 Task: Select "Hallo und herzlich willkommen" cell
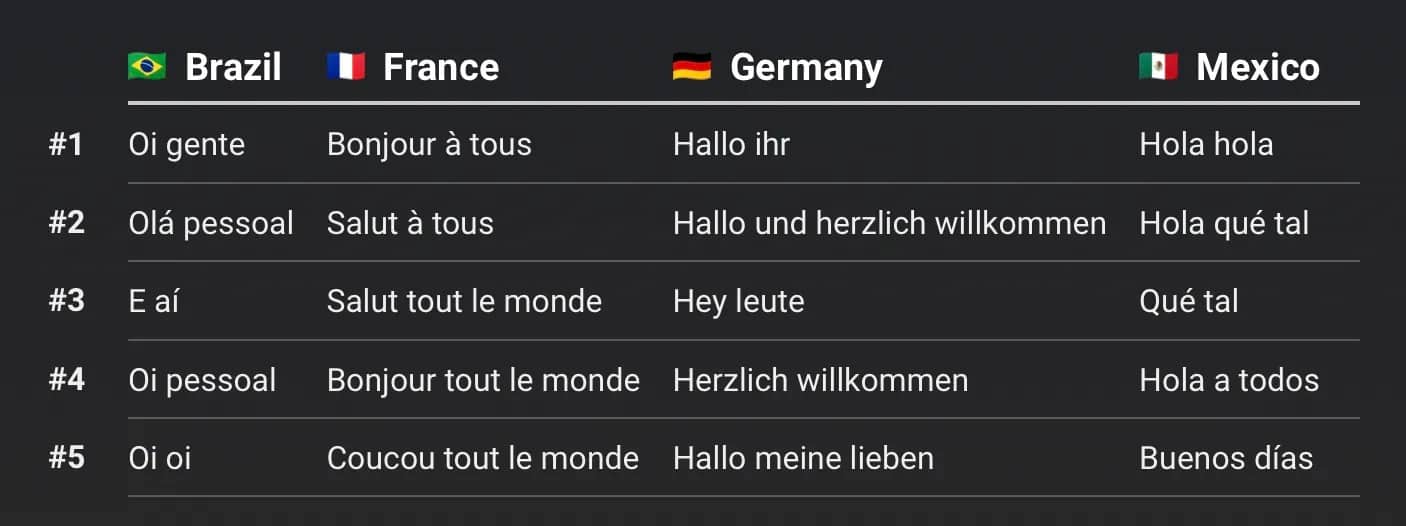[x=889, y=223]
